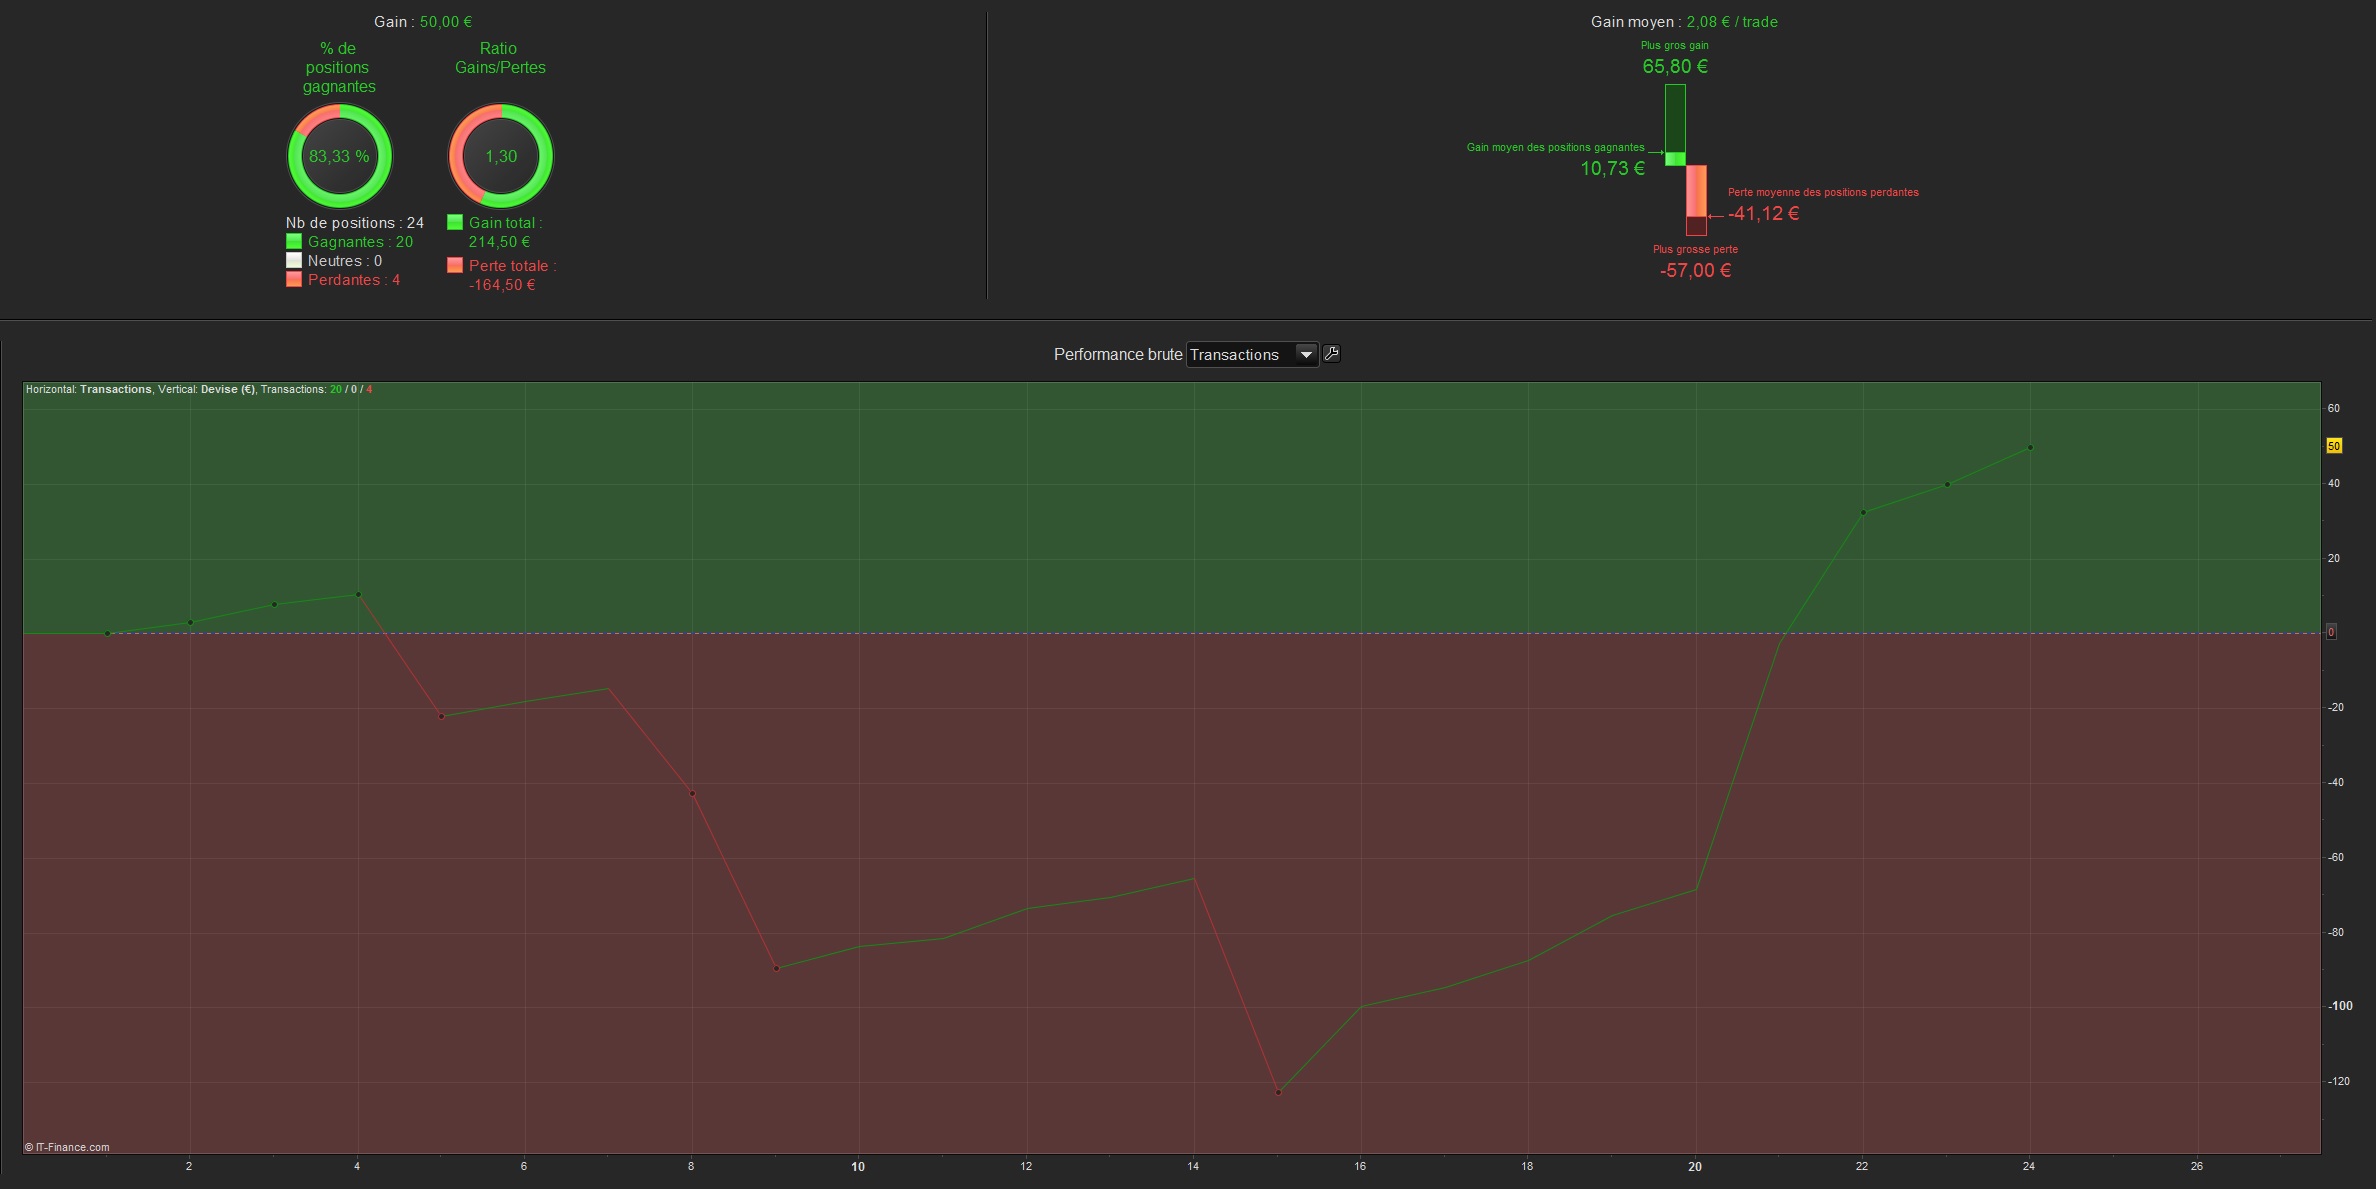Click the Ratio Gains/Pertes donut chart

[500, 156]
